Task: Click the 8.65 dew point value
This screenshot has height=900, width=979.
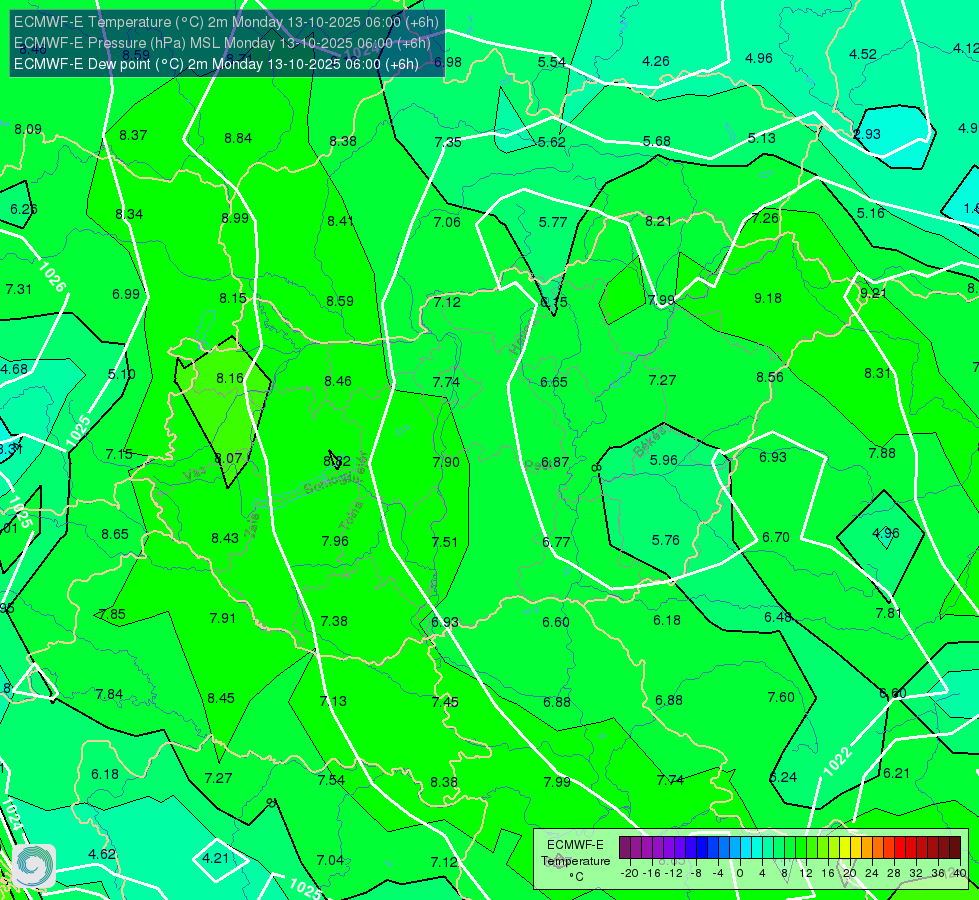Action: coord(115,535)
